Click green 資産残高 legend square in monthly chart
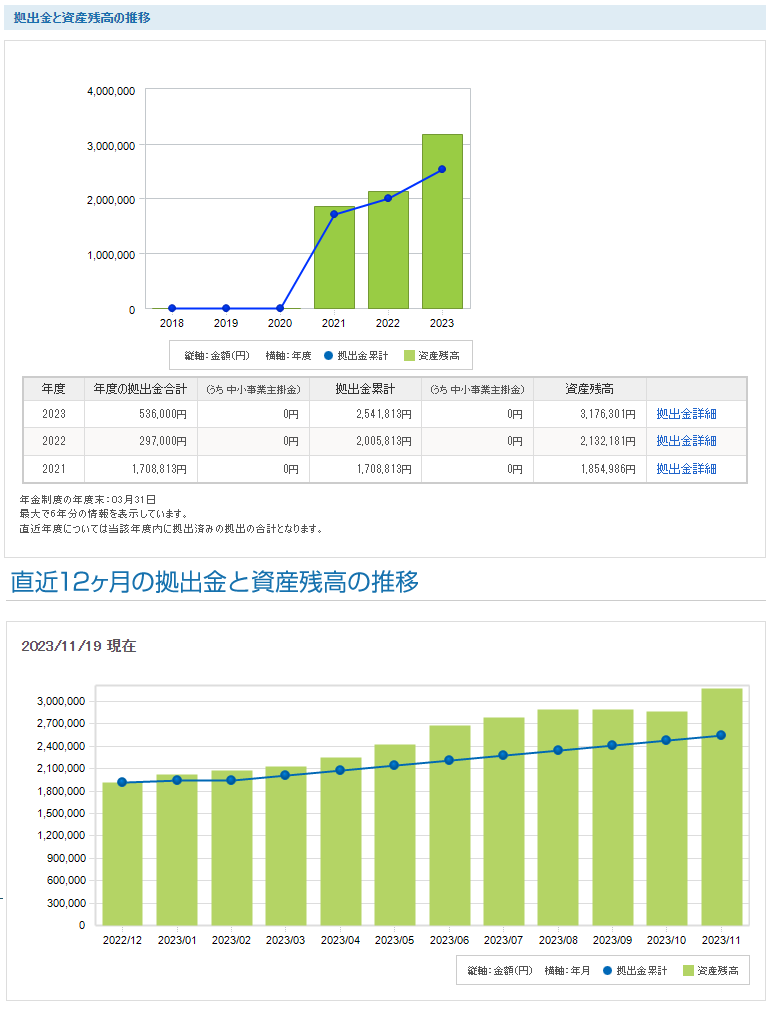770x1010 pixels. tap(688, 970)
